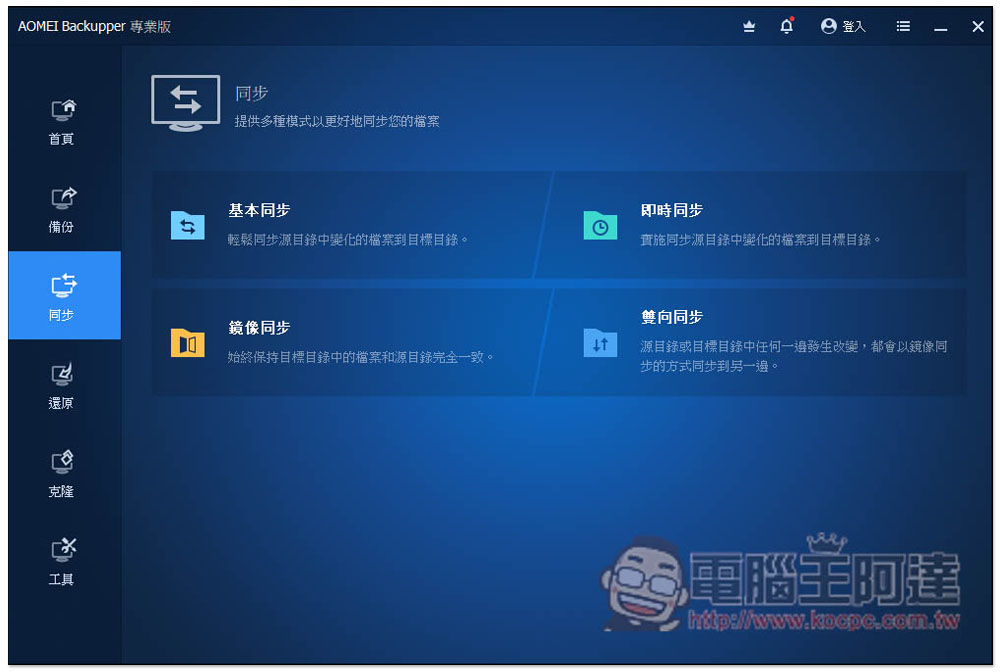Click the 登入 login button
The height and width of the screenshot is (672, 1000).
[x=843, y=27]
